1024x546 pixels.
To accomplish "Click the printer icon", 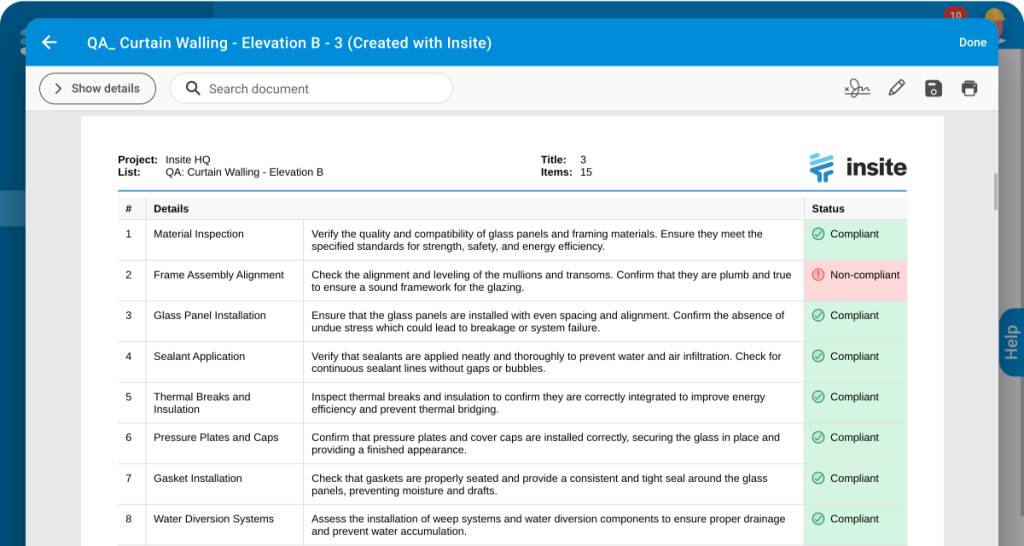I will [969, 88].
